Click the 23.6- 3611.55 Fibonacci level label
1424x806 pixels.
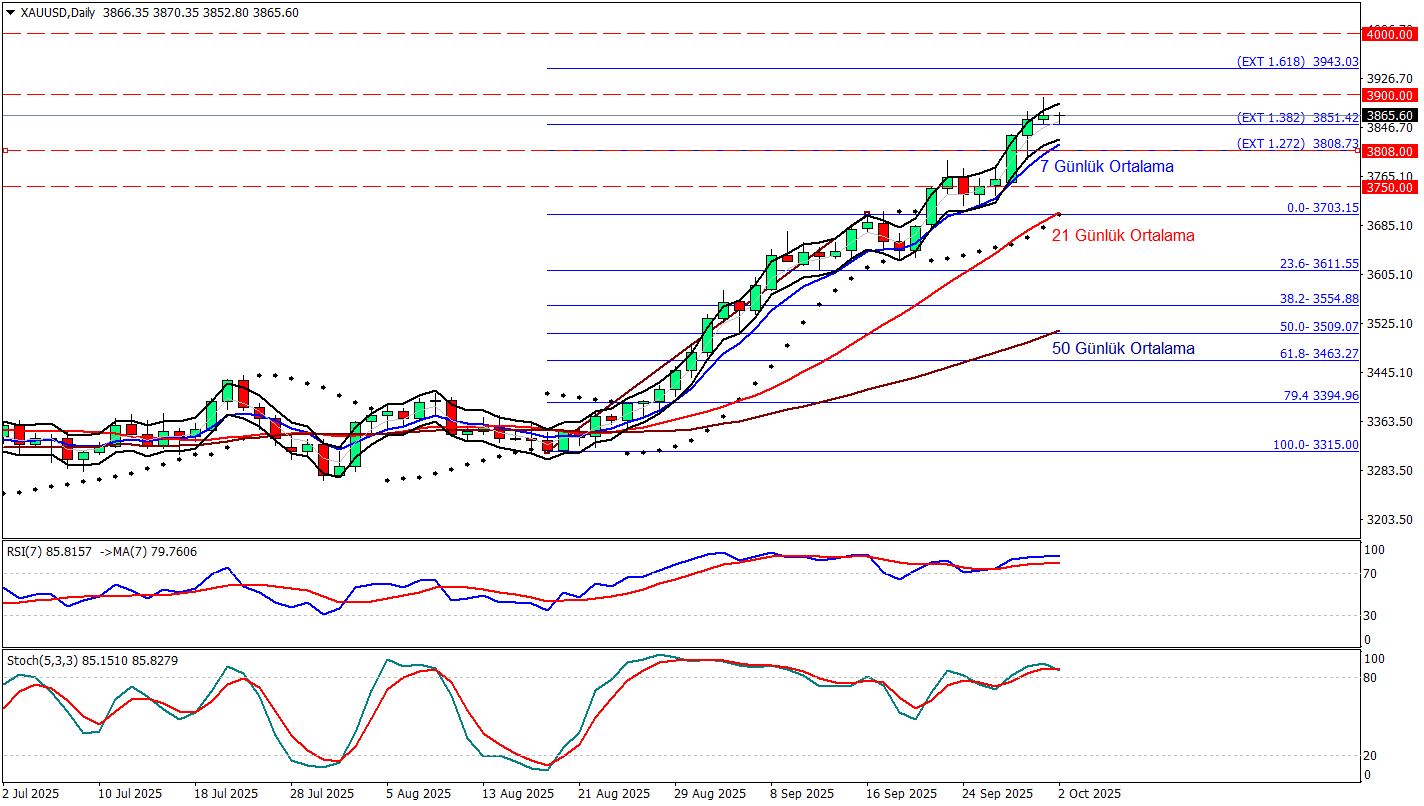[1319, 263]
